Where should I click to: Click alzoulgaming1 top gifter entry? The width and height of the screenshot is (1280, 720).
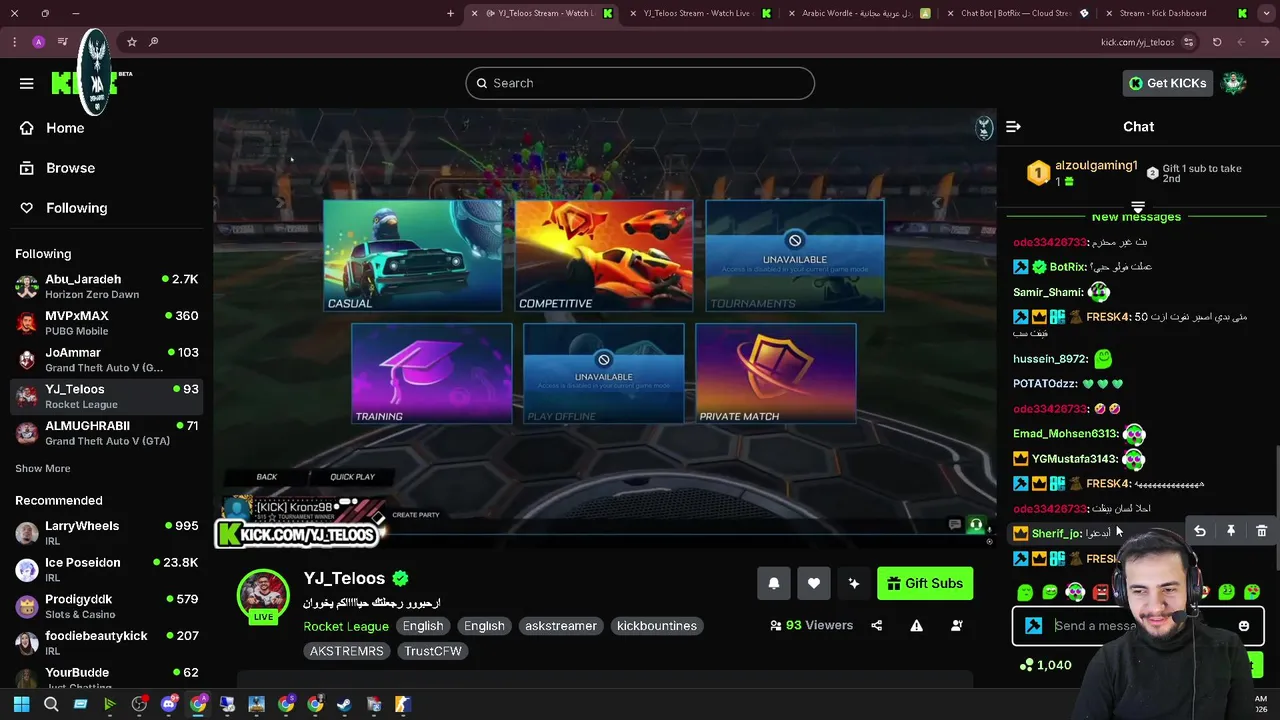click(x=1084, y=173)
